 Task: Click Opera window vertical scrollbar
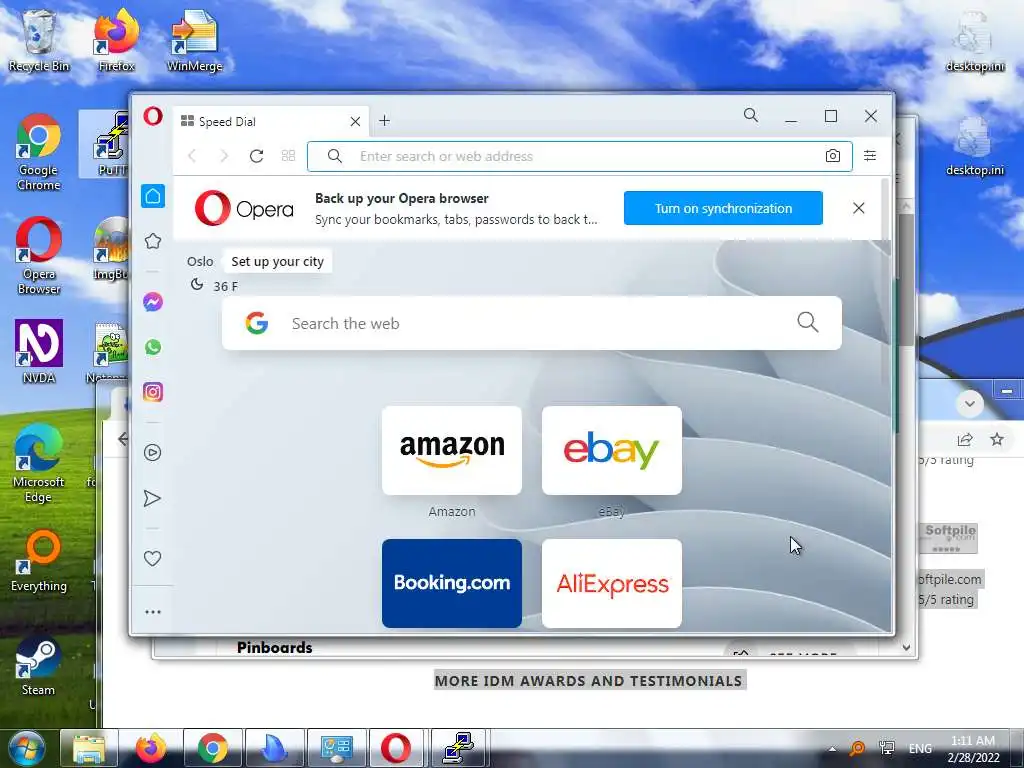click(886, 281)
